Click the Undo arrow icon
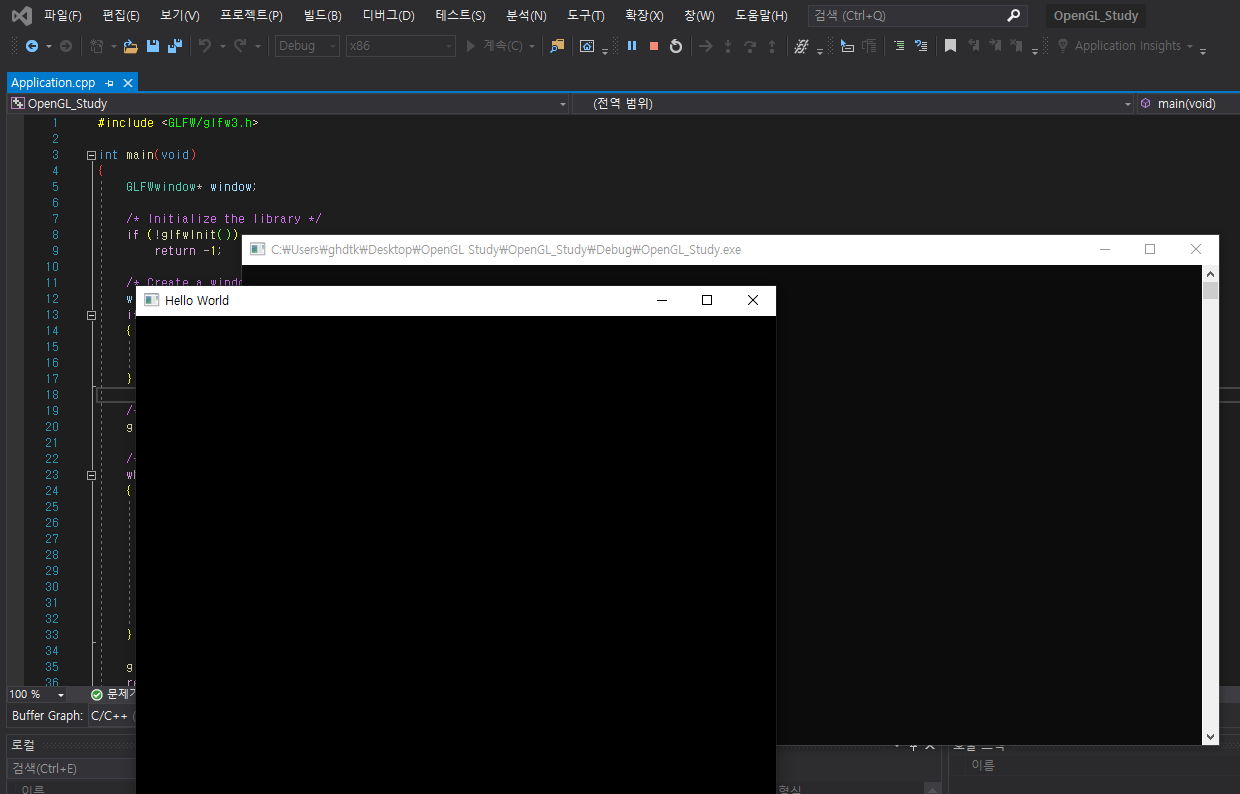 pyautogui.click(x=205, y=46)
